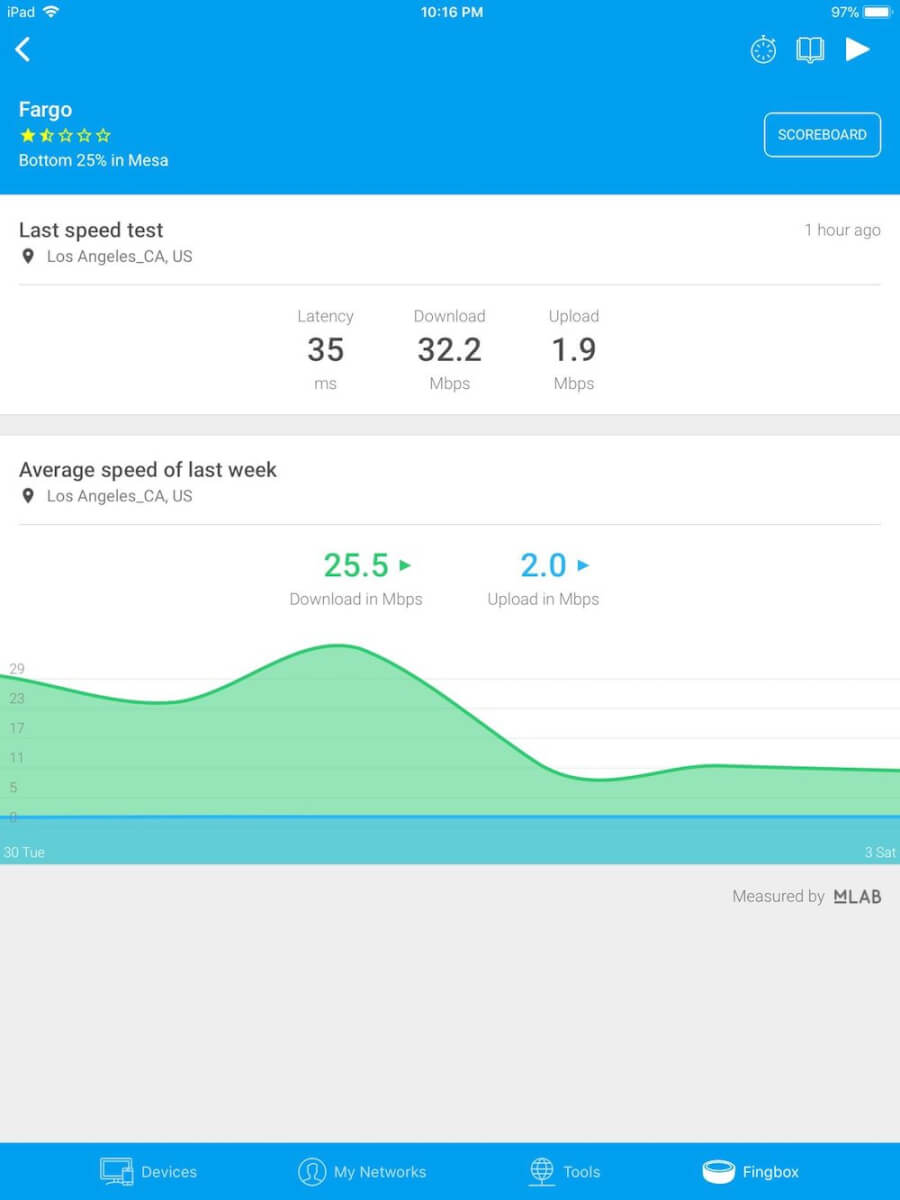Switch to the My Networks tab

(x=362, y=1171)
